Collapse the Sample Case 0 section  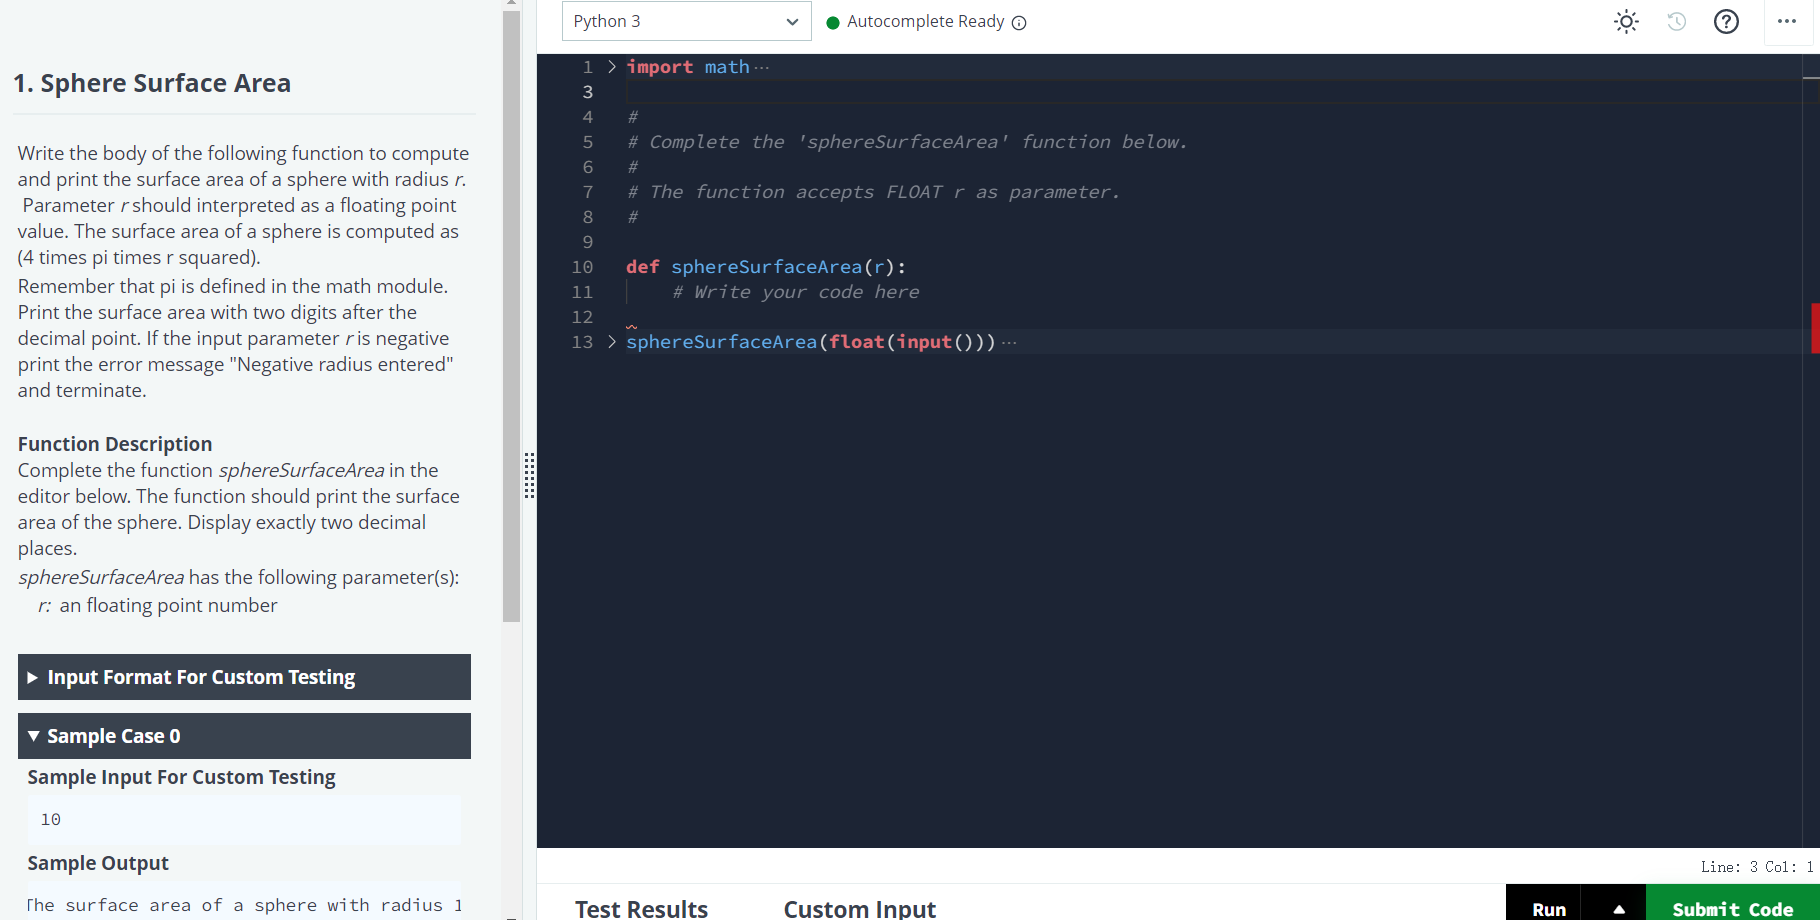pos(243,736)
